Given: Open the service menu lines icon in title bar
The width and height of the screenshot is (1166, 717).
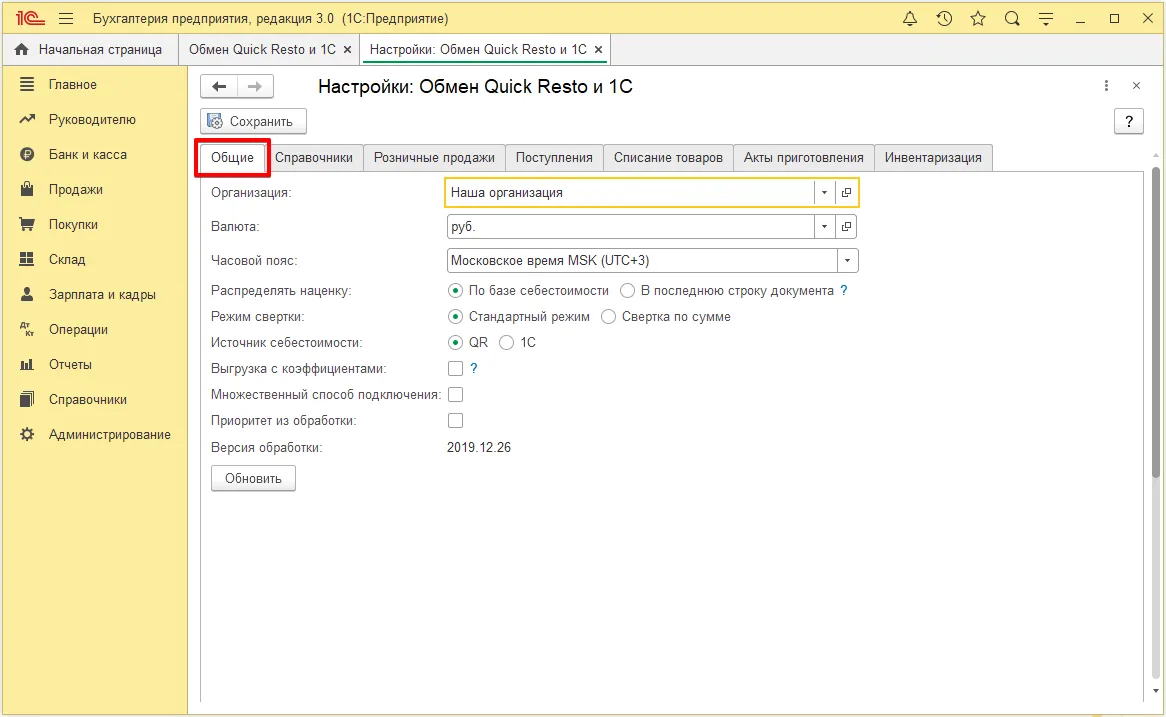Looking at the screenshot, I should click(x=1046, y=19).
